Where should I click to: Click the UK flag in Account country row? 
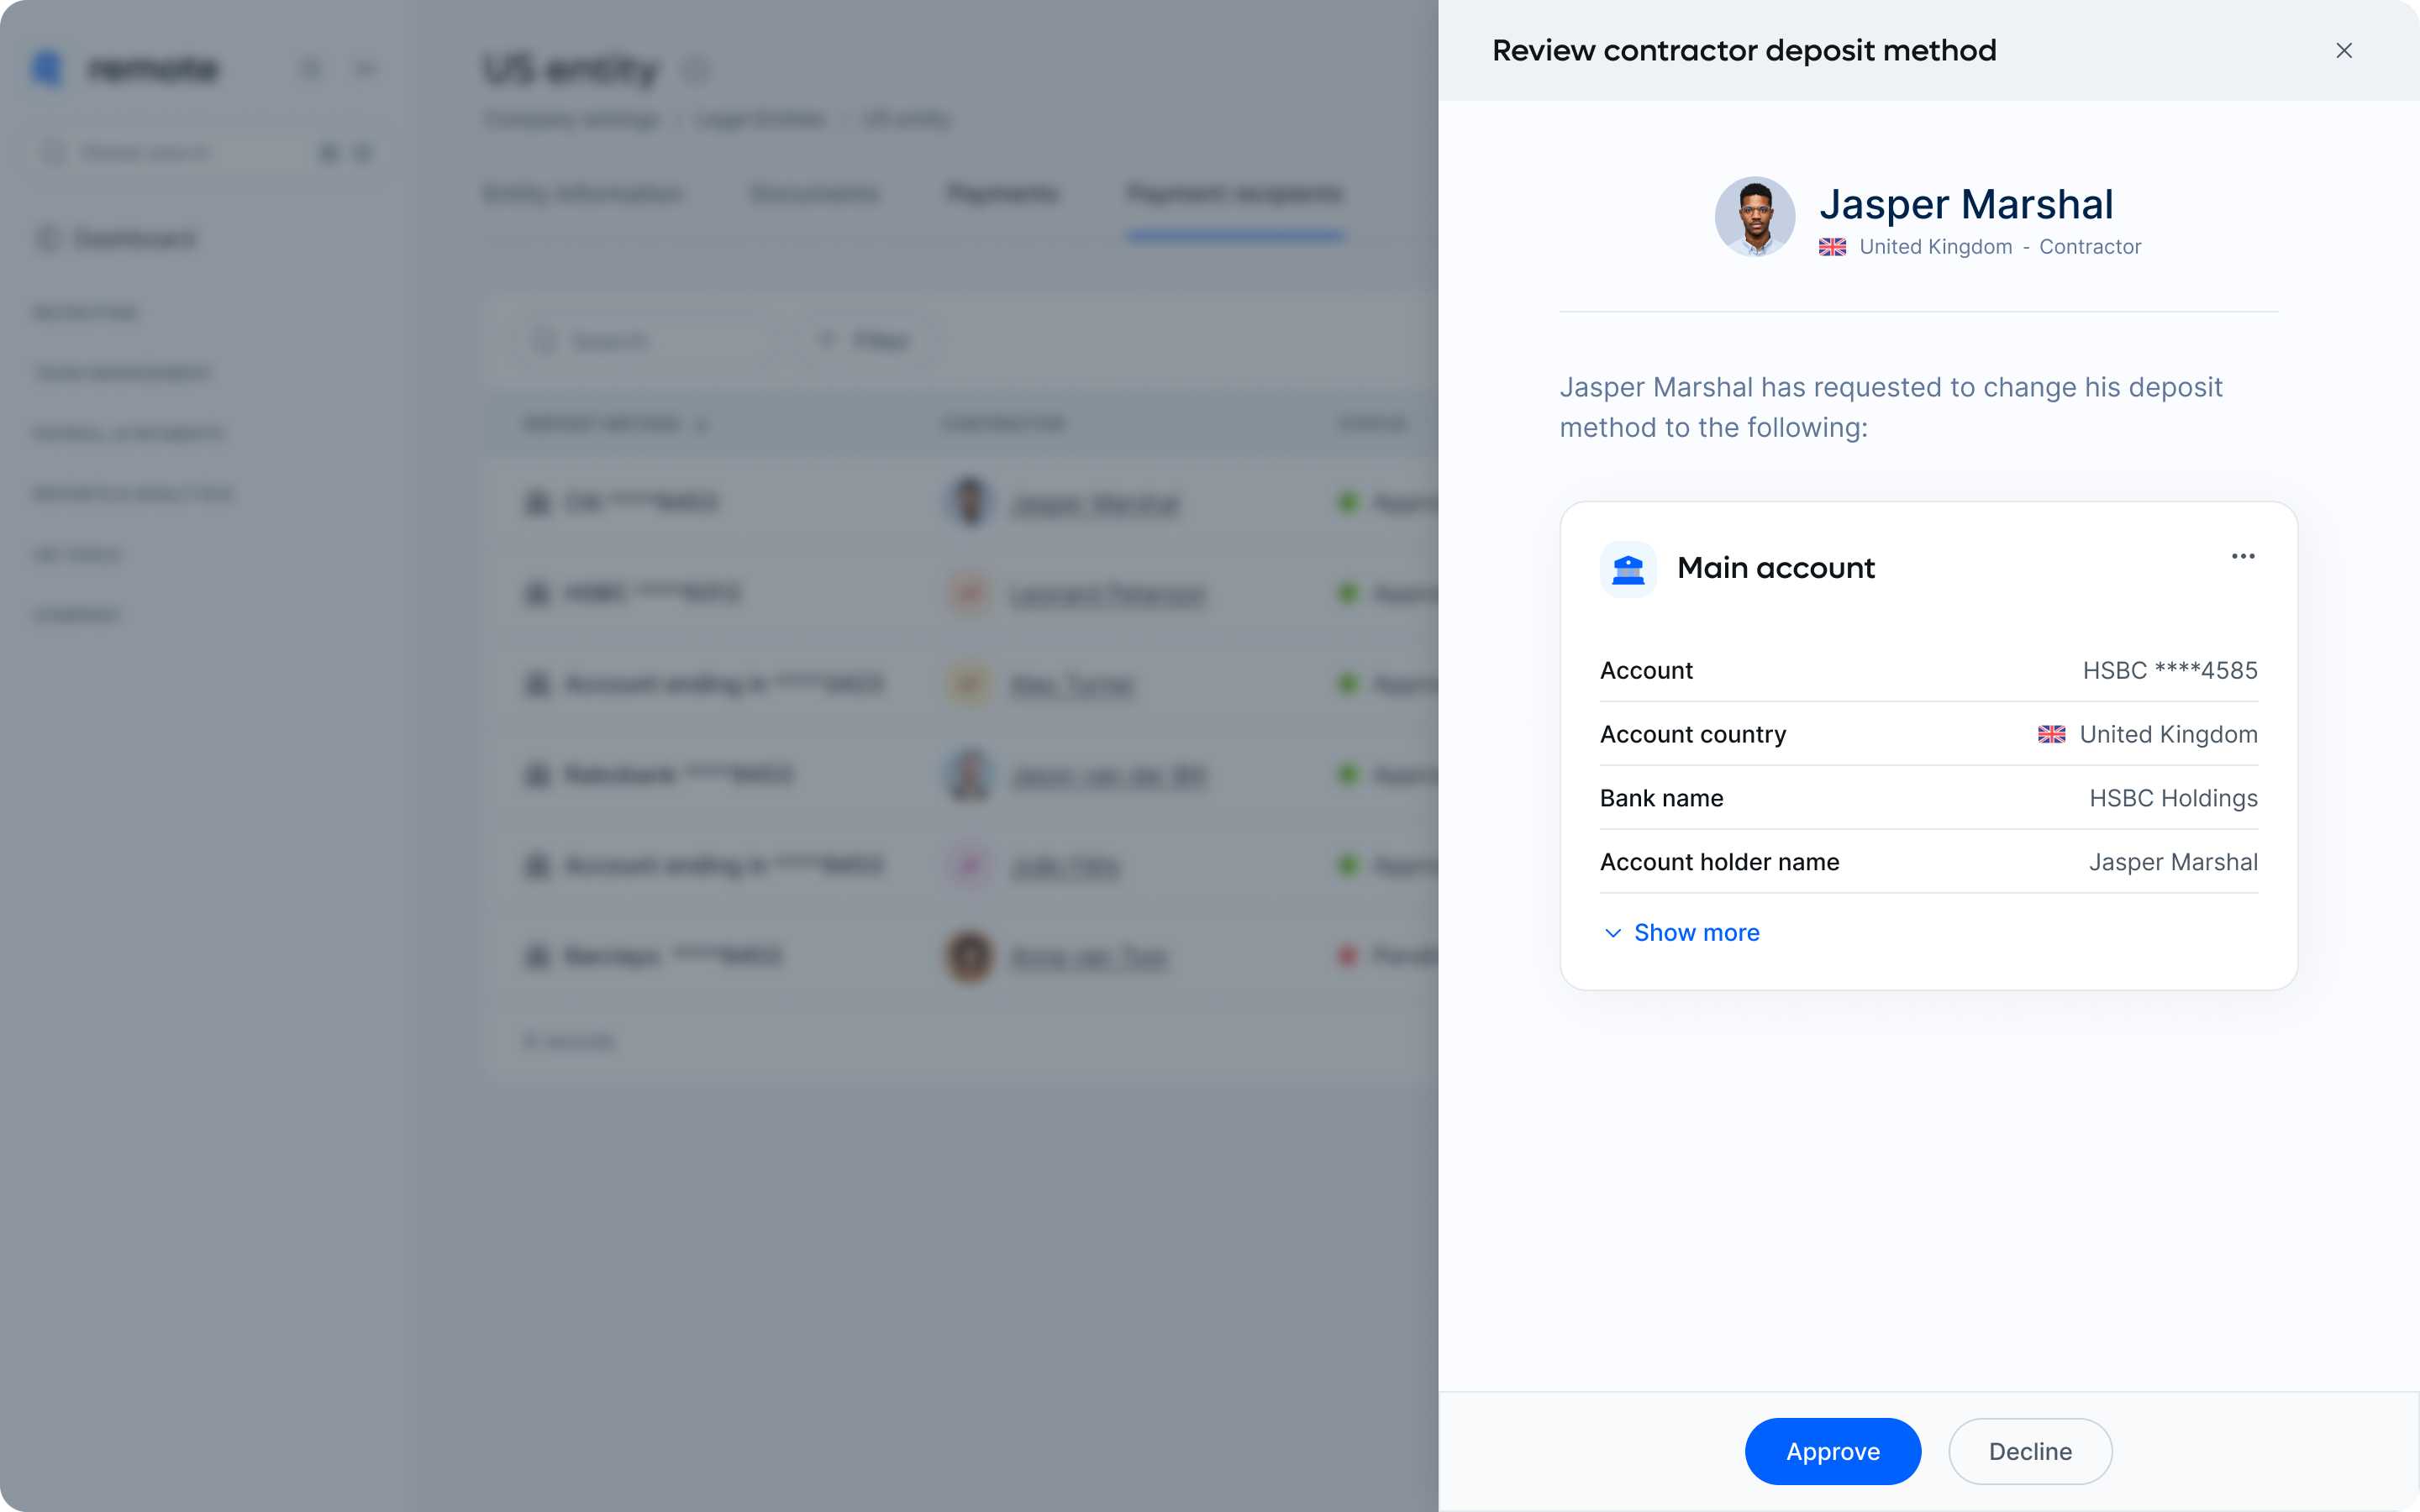2051,734
